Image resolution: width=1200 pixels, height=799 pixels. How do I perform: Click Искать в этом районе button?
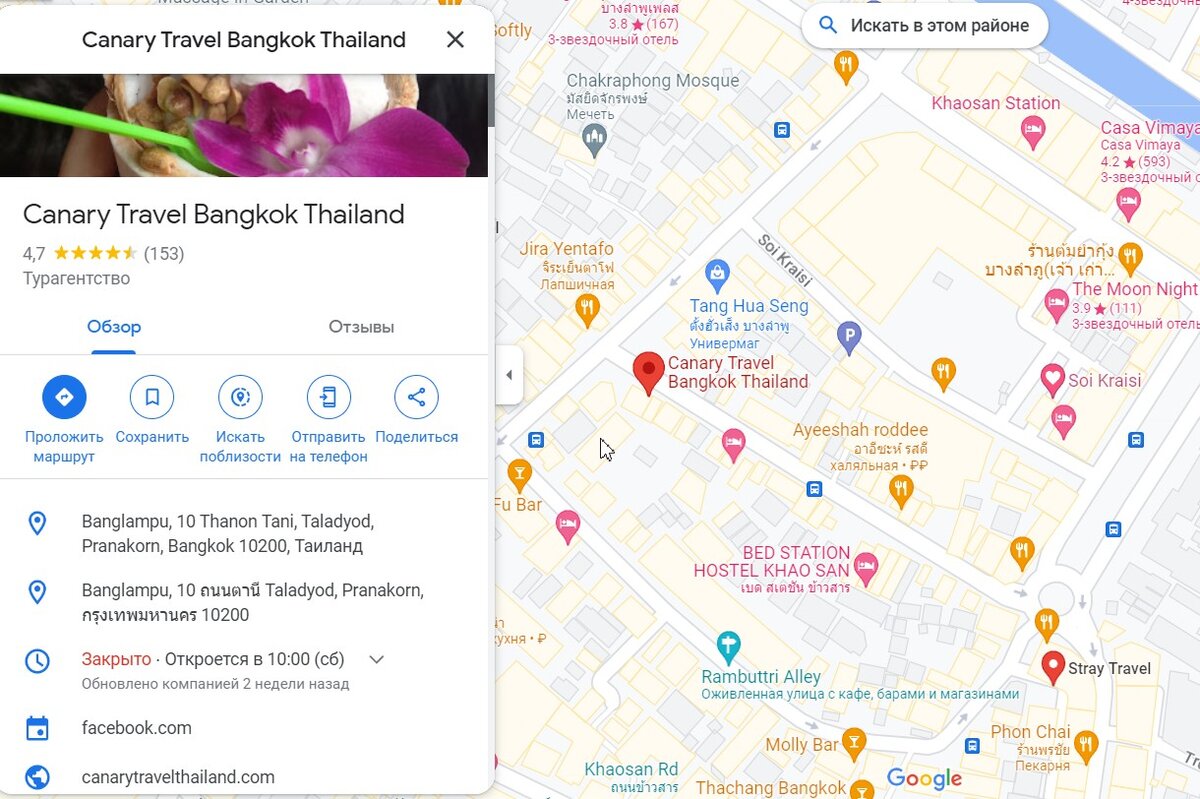pyautogui.click(x=925, y=25)
